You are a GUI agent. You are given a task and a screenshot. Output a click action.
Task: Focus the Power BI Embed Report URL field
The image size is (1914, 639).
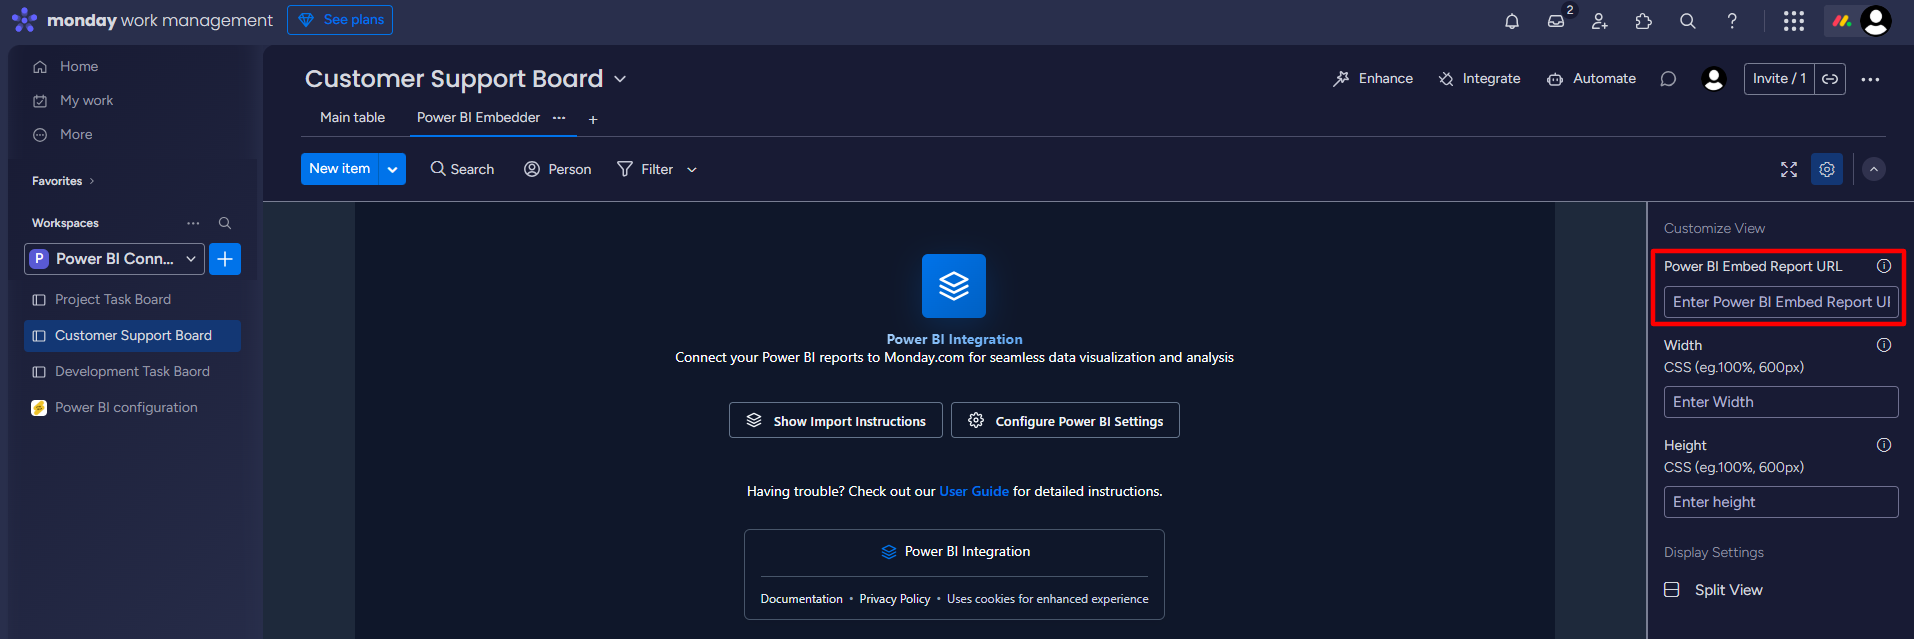1781,302
